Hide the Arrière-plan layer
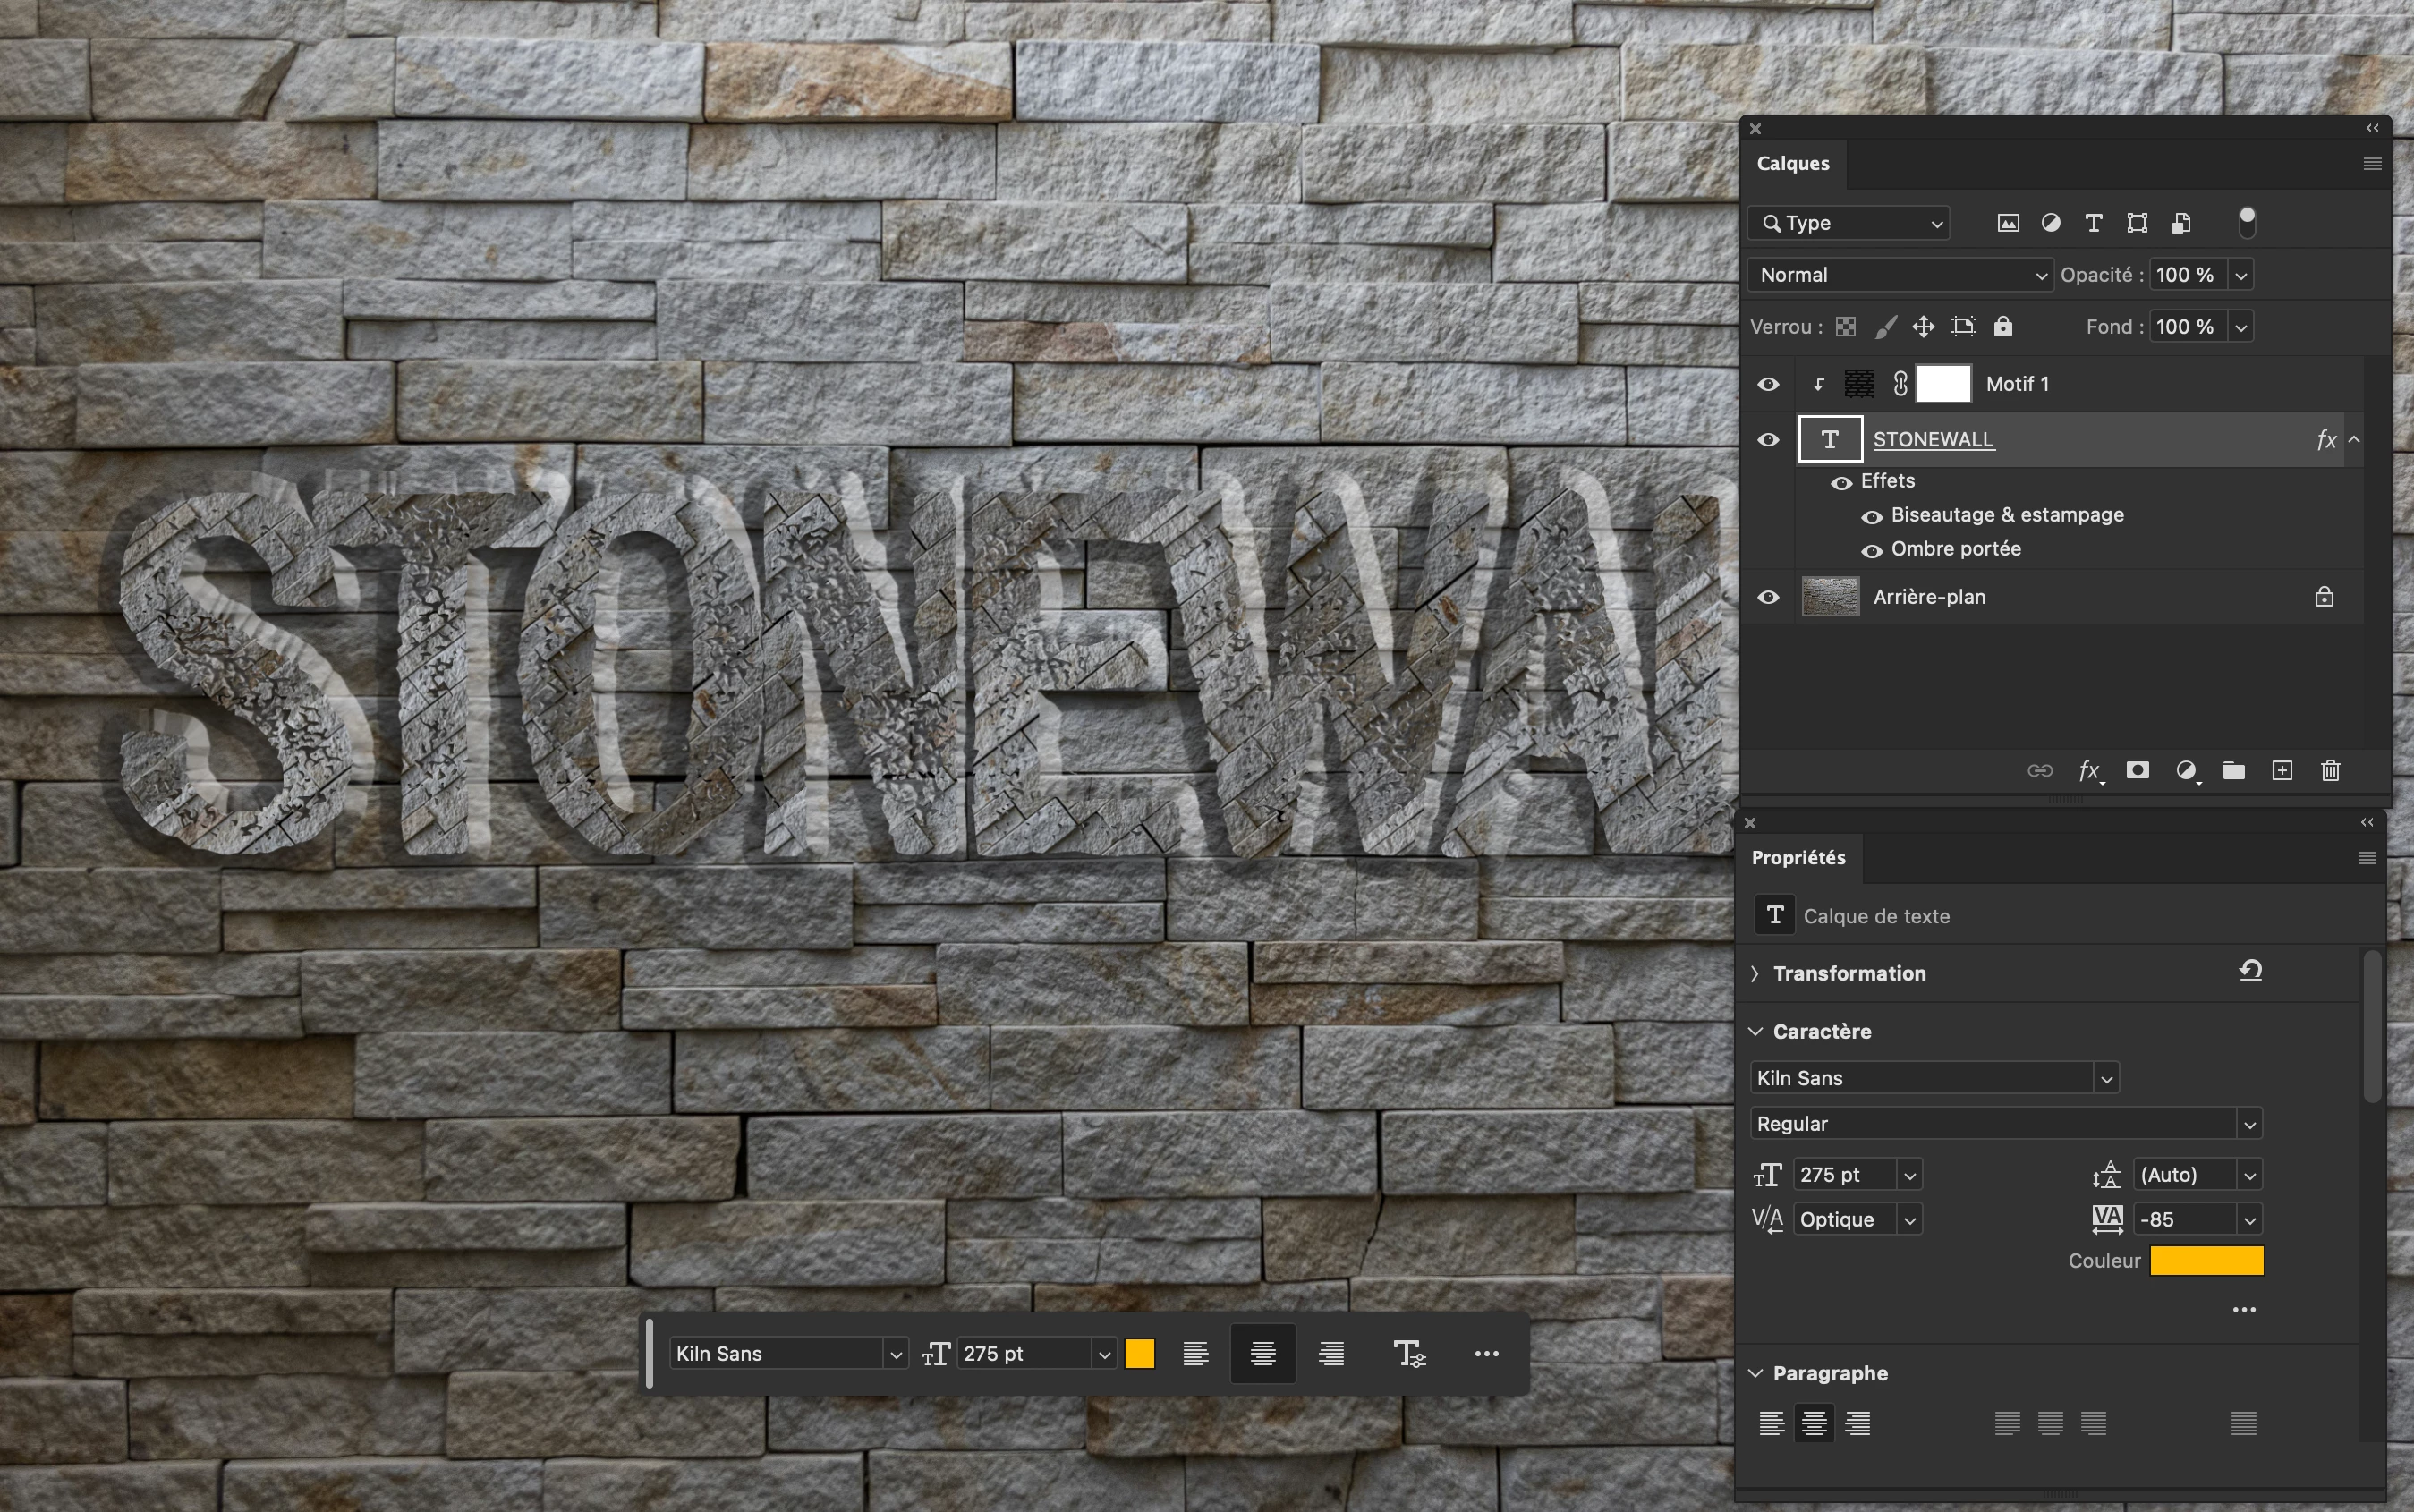The height and width of the screenshot is (1512, 2414). [x=1768, y=597]
